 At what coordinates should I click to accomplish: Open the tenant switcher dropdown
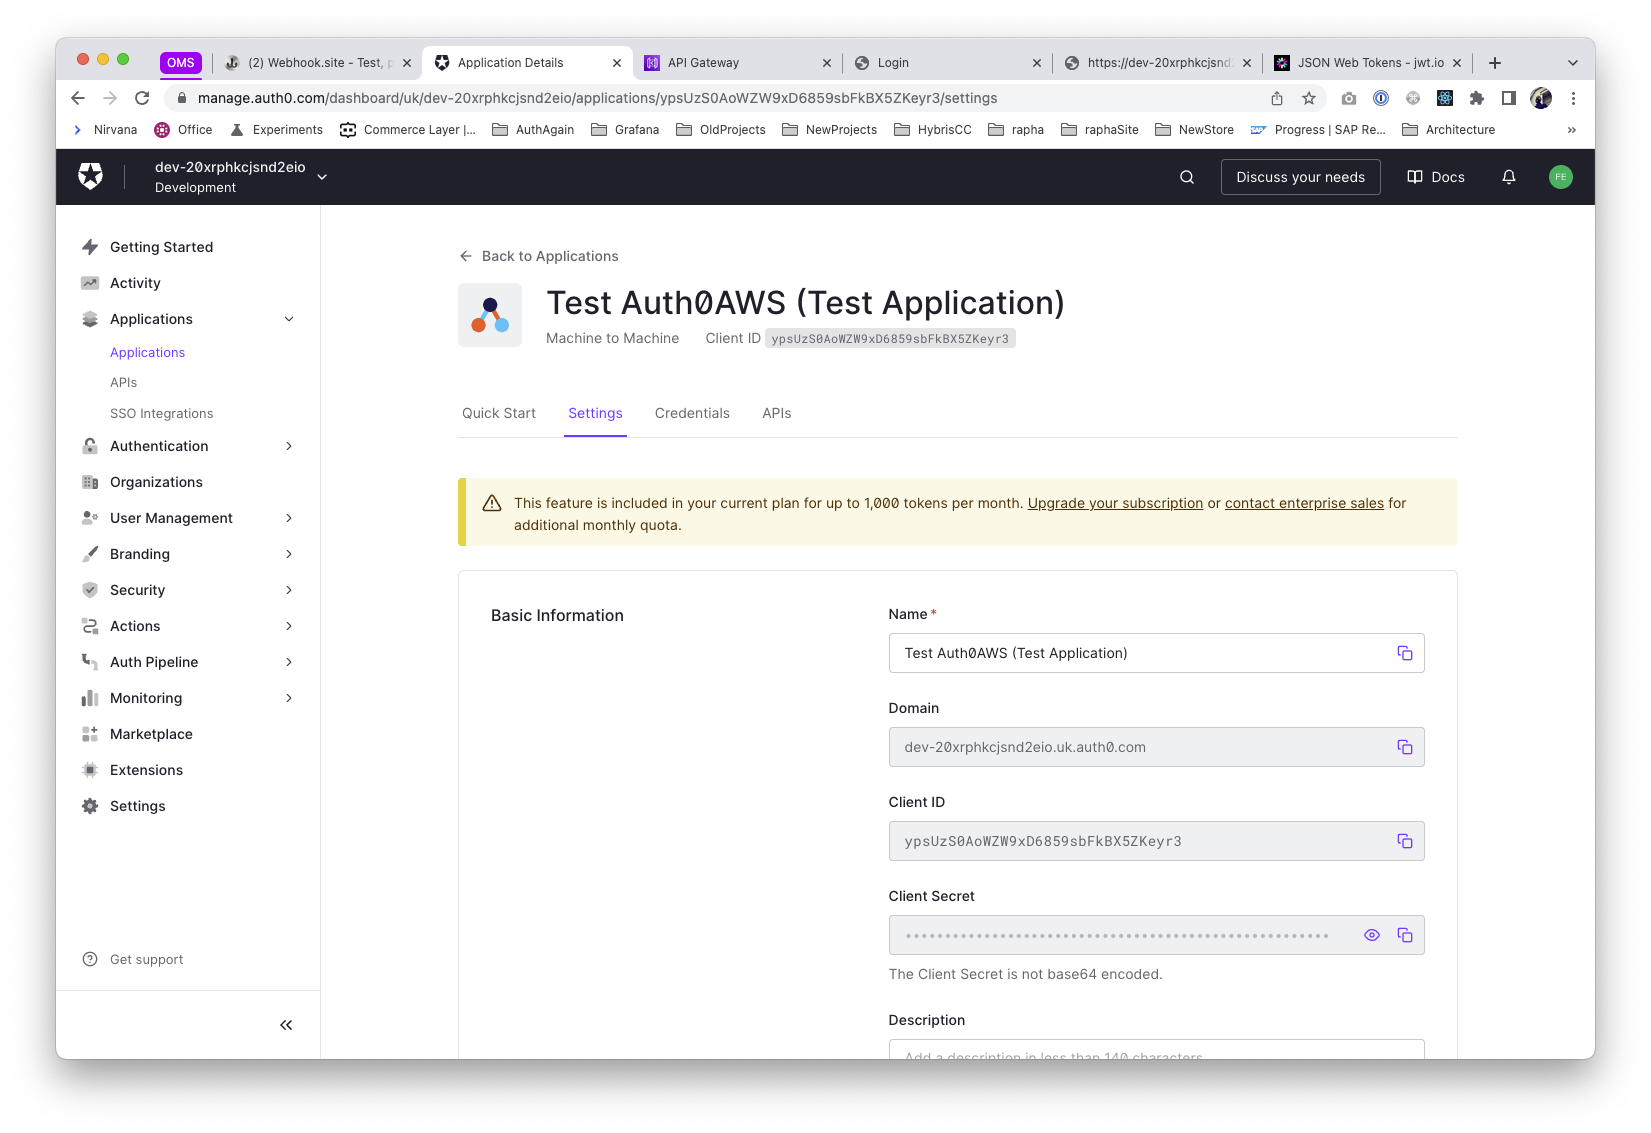[x=321, y=177]
